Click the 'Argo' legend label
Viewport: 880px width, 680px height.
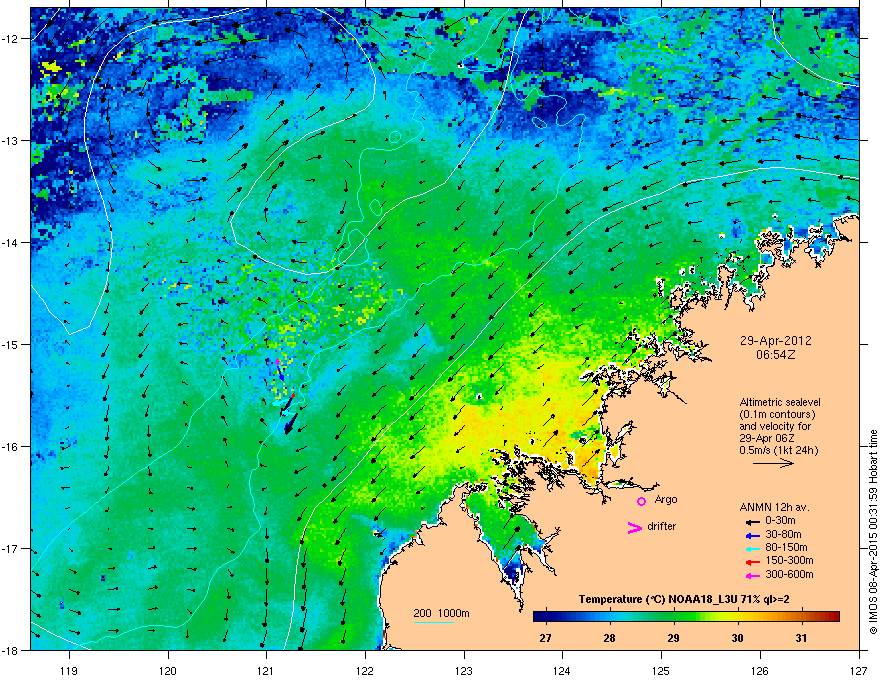point(666,500)
